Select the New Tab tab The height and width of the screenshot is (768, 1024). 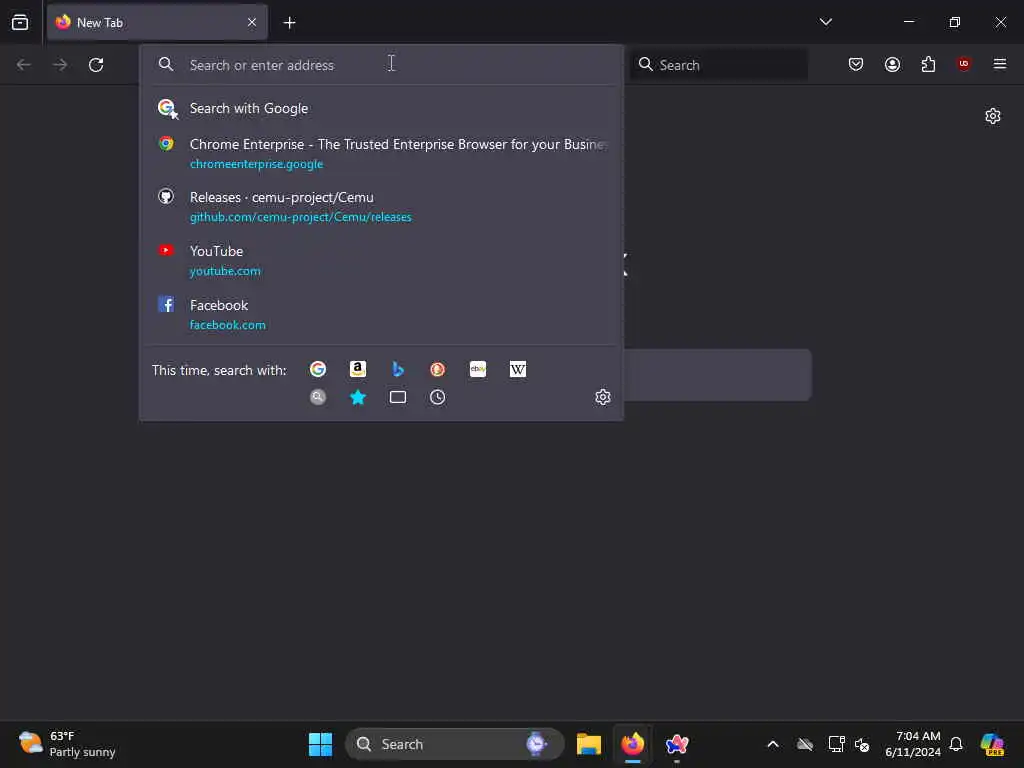tap(157, 22)
